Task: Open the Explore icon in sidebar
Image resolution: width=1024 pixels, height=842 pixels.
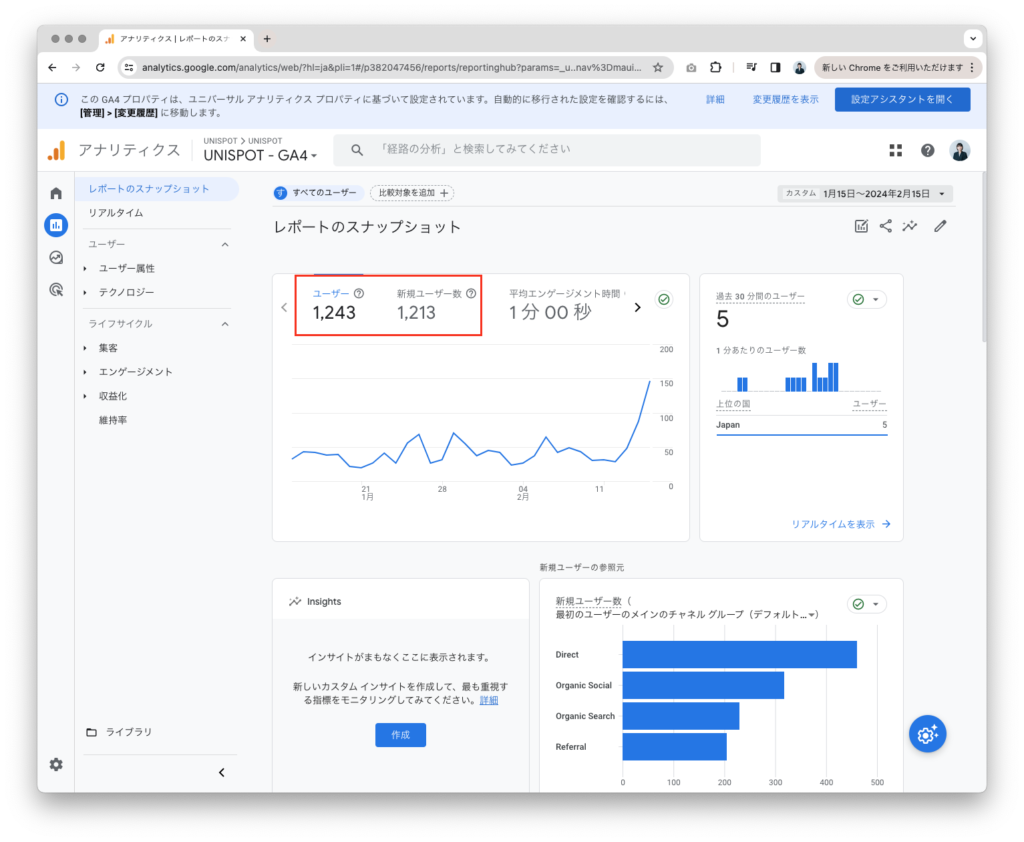Action: pos(56,257)
